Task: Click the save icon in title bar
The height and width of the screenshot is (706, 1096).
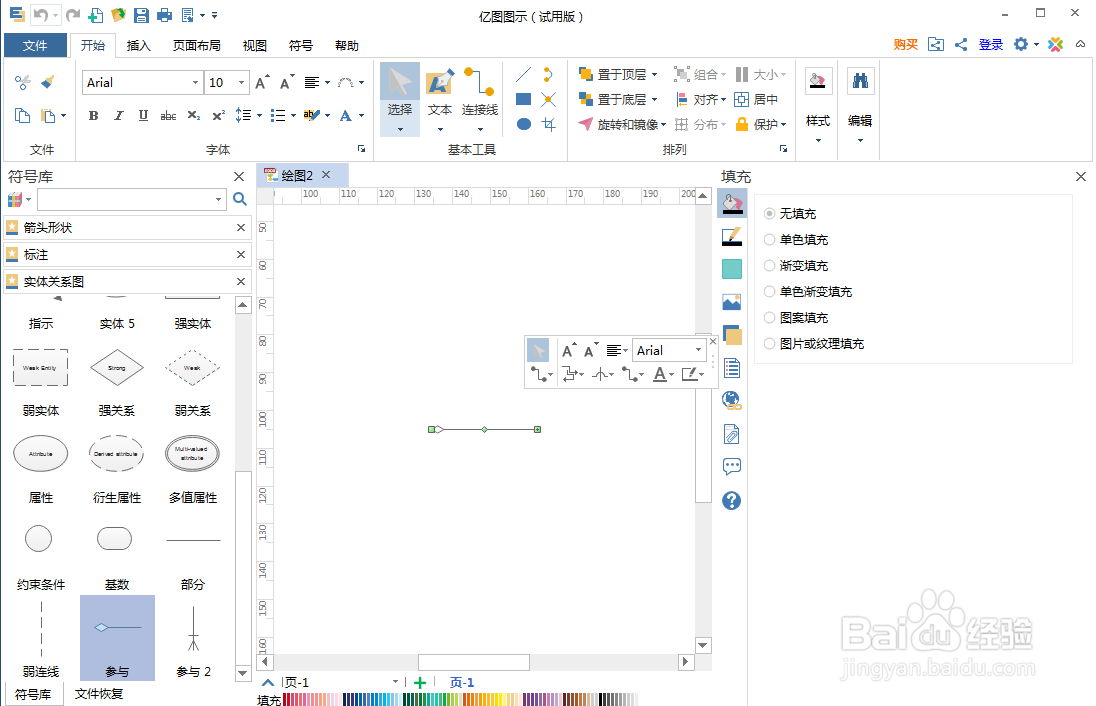Action: 141,15
